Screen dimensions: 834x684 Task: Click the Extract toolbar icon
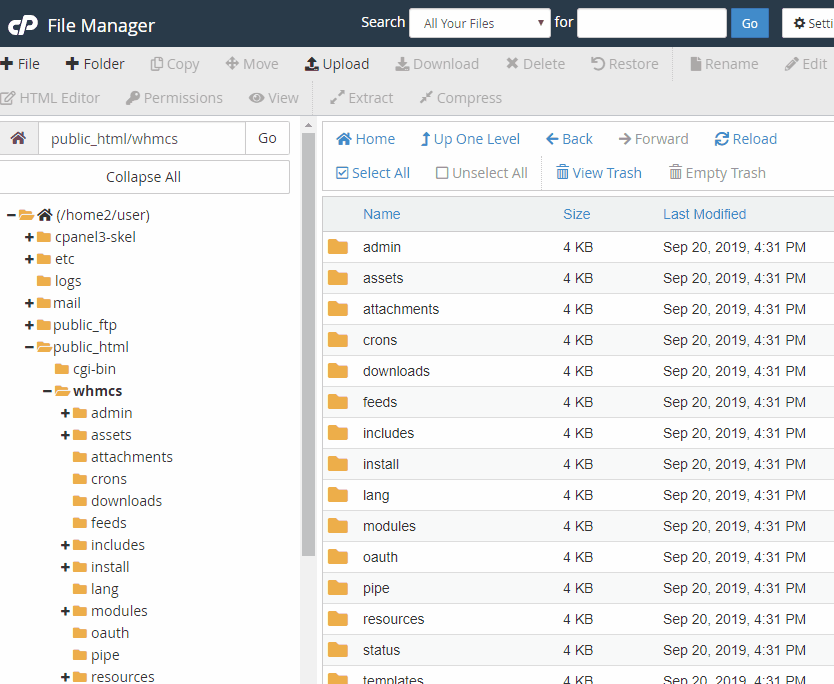click(337, 98)
